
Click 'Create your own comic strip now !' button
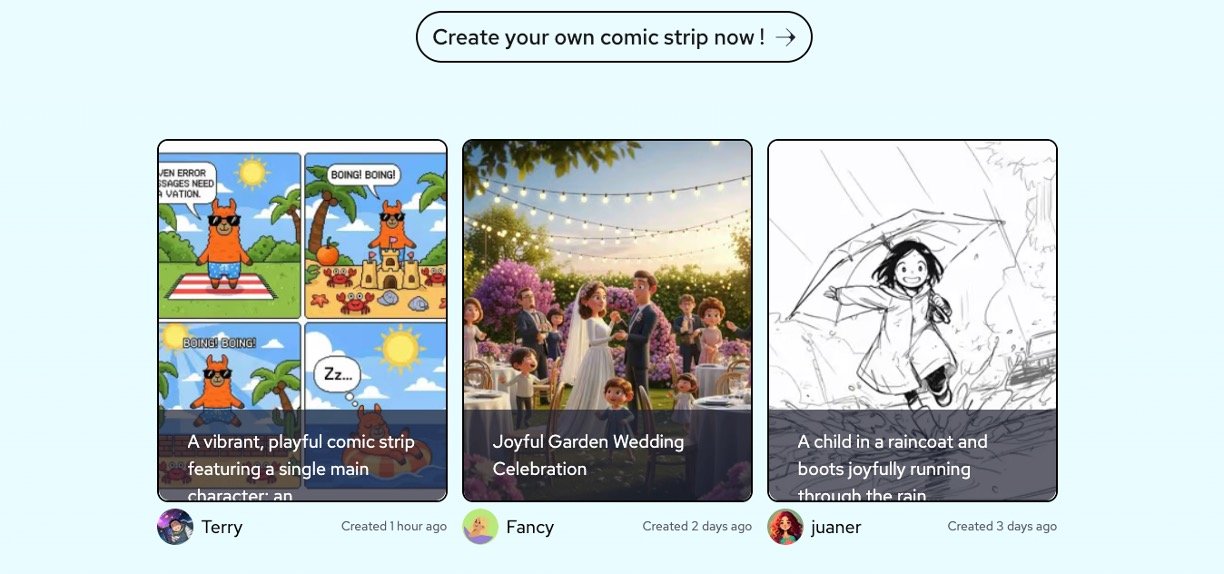[614, 37]
